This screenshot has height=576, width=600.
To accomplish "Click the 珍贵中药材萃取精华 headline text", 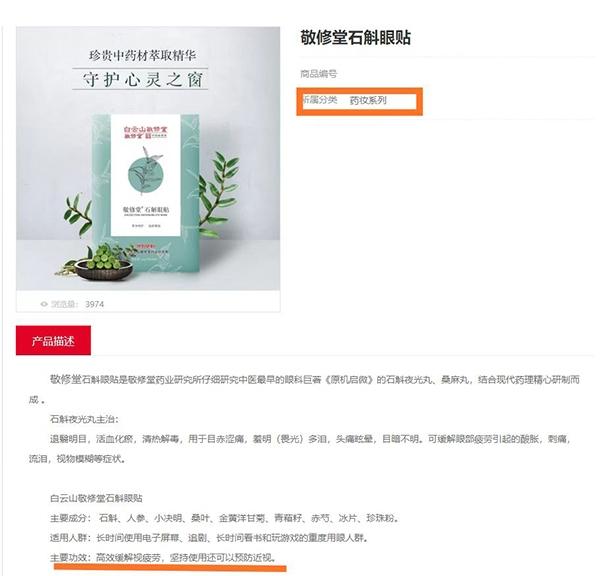I will point(142,55).
